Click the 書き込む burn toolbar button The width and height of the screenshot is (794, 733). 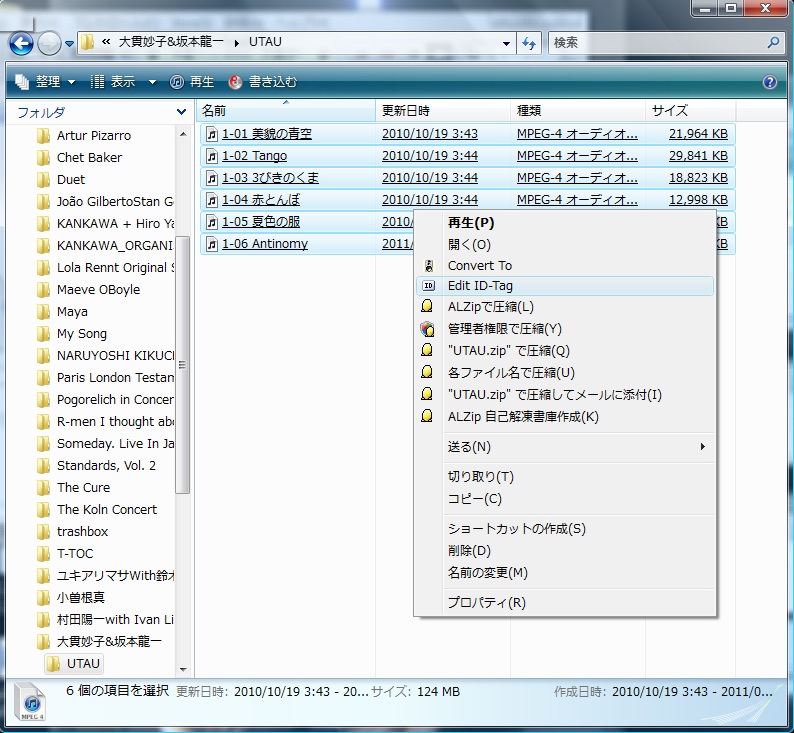[x=263, y=82]
